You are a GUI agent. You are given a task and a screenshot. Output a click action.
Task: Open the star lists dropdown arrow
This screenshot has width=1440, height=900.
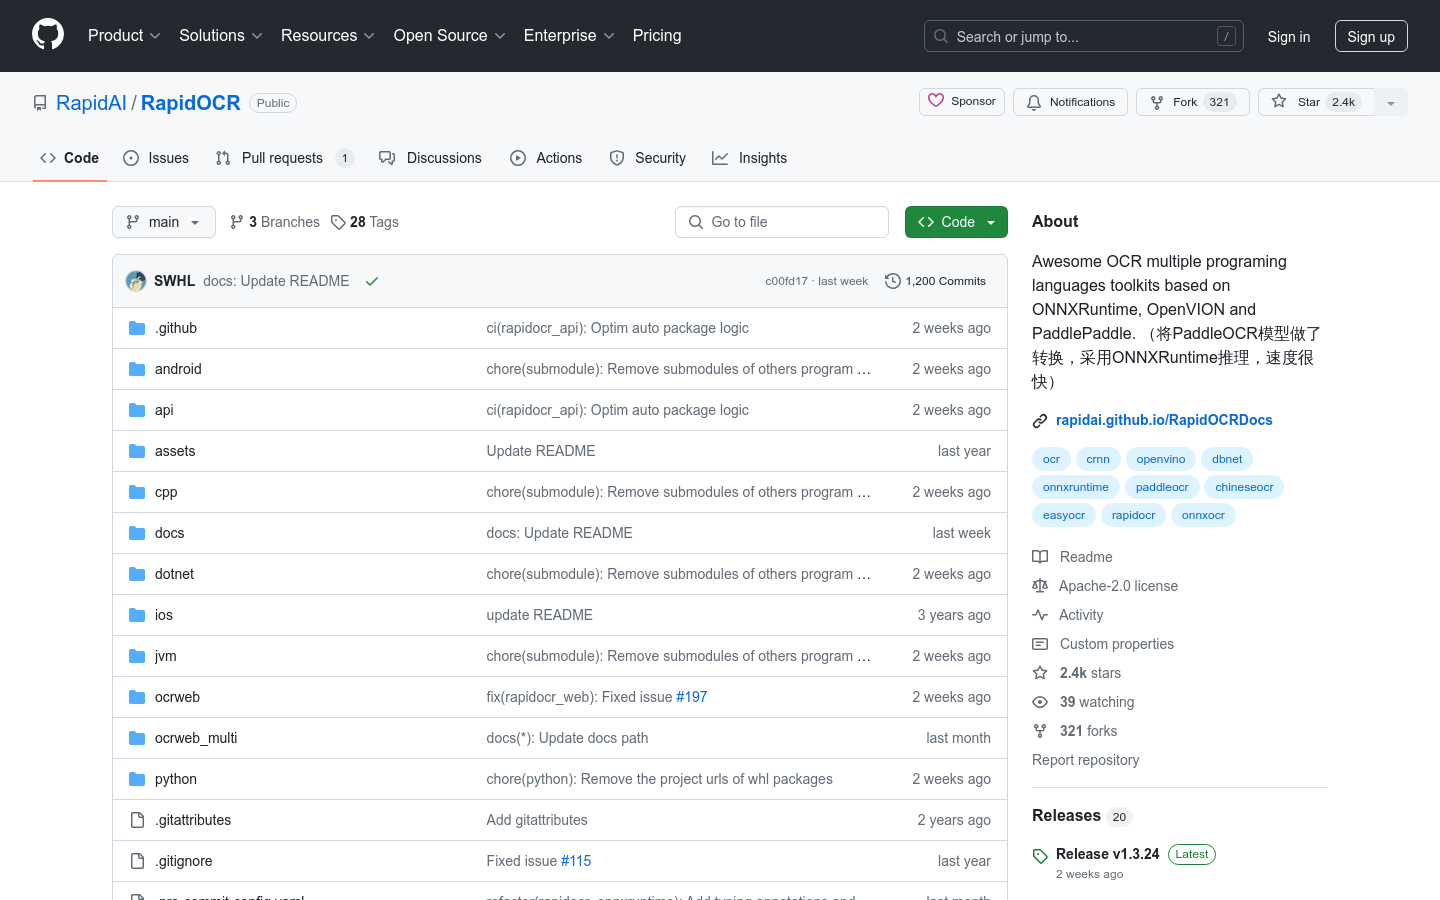click(1391, 102)
